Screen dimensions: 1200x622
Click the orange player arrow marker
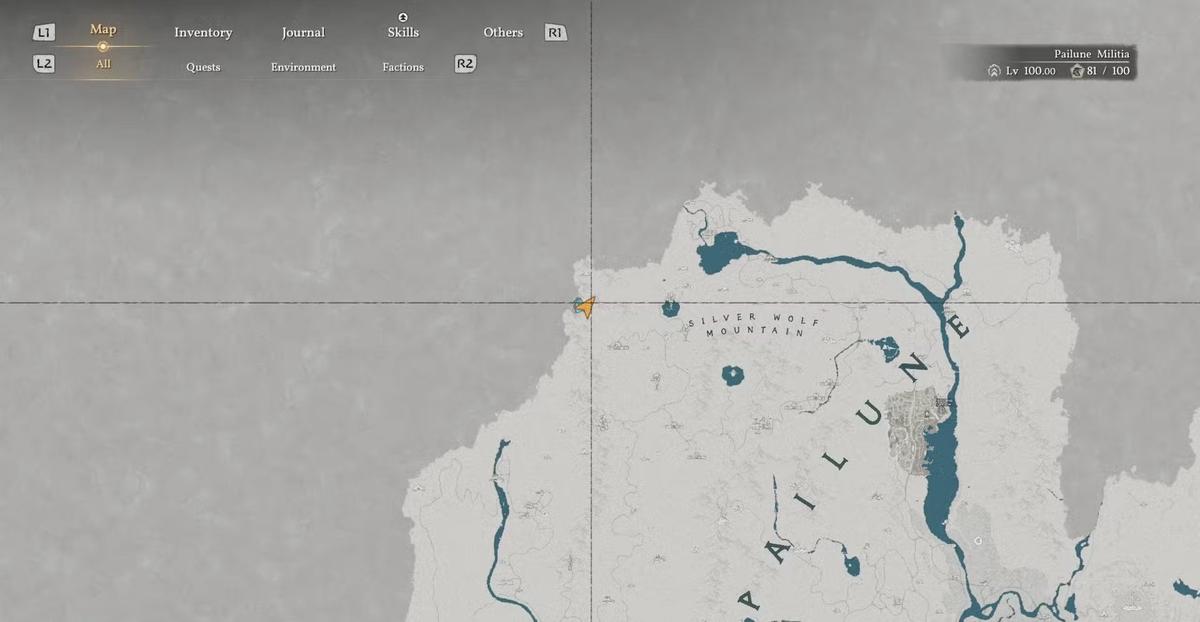click(586, 307)
